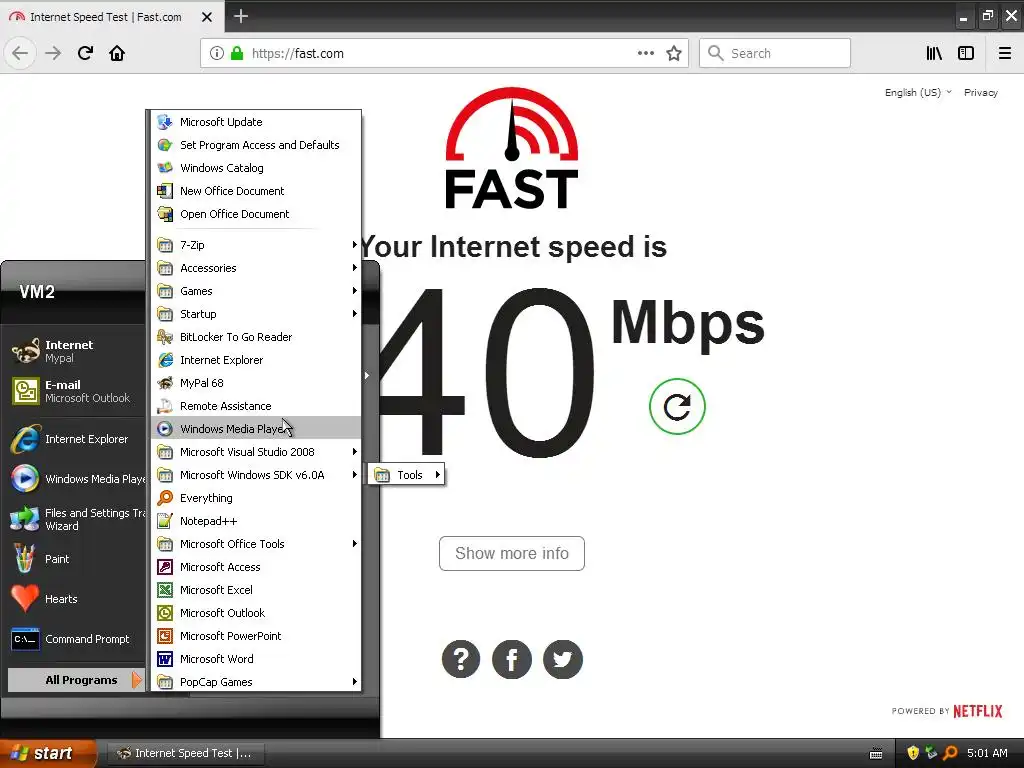Screen dimensions: 1024x768
Task: Expand Microsoft Windows SDK v6.0A folder
Action: 256,475
